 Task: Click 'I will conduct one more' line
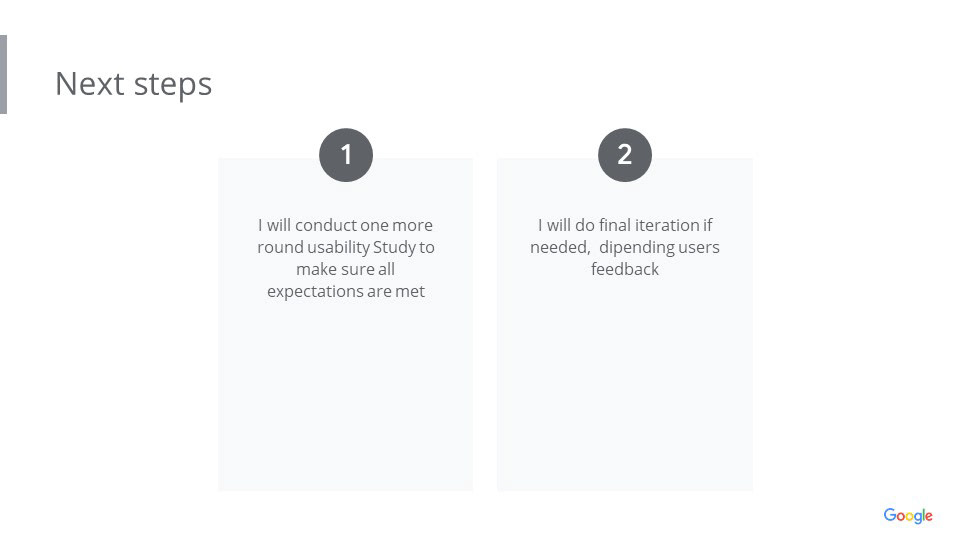pos(345,225)
